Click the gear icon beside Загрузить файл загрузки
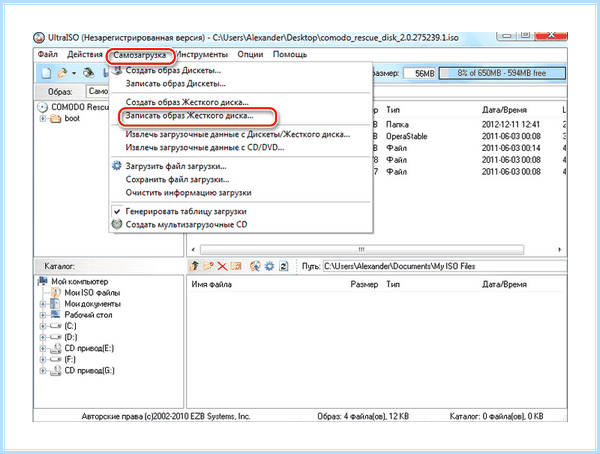Viewport: 600px width, 454px height. [116, 166]
